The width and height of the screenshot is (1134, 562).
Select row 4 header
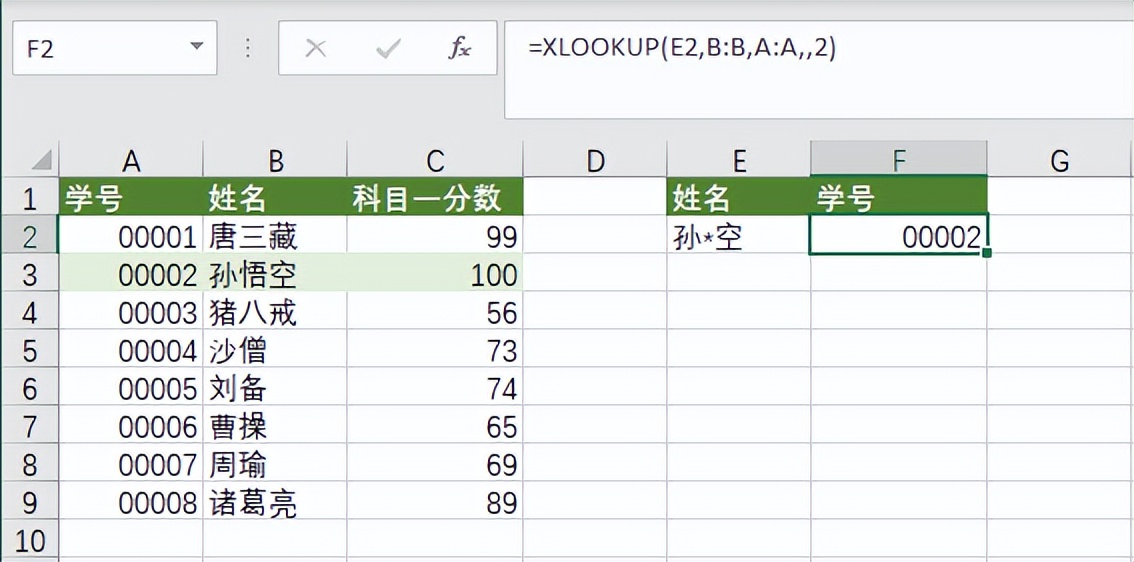click(x=30, y=310)
